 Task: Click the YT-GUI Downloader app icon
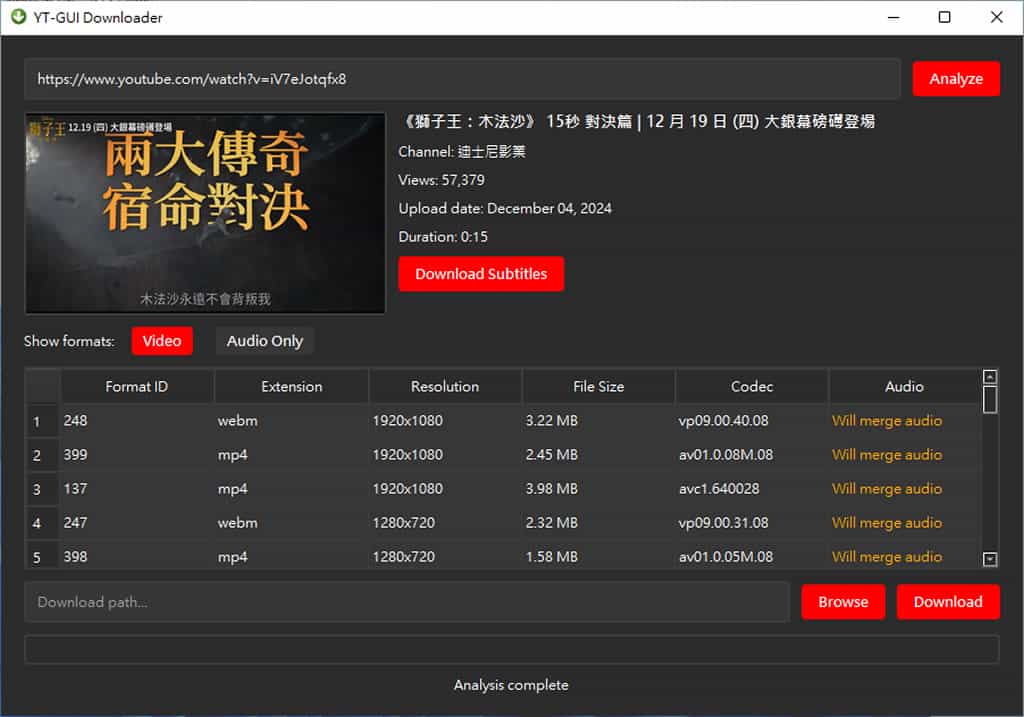click(17, 17)
